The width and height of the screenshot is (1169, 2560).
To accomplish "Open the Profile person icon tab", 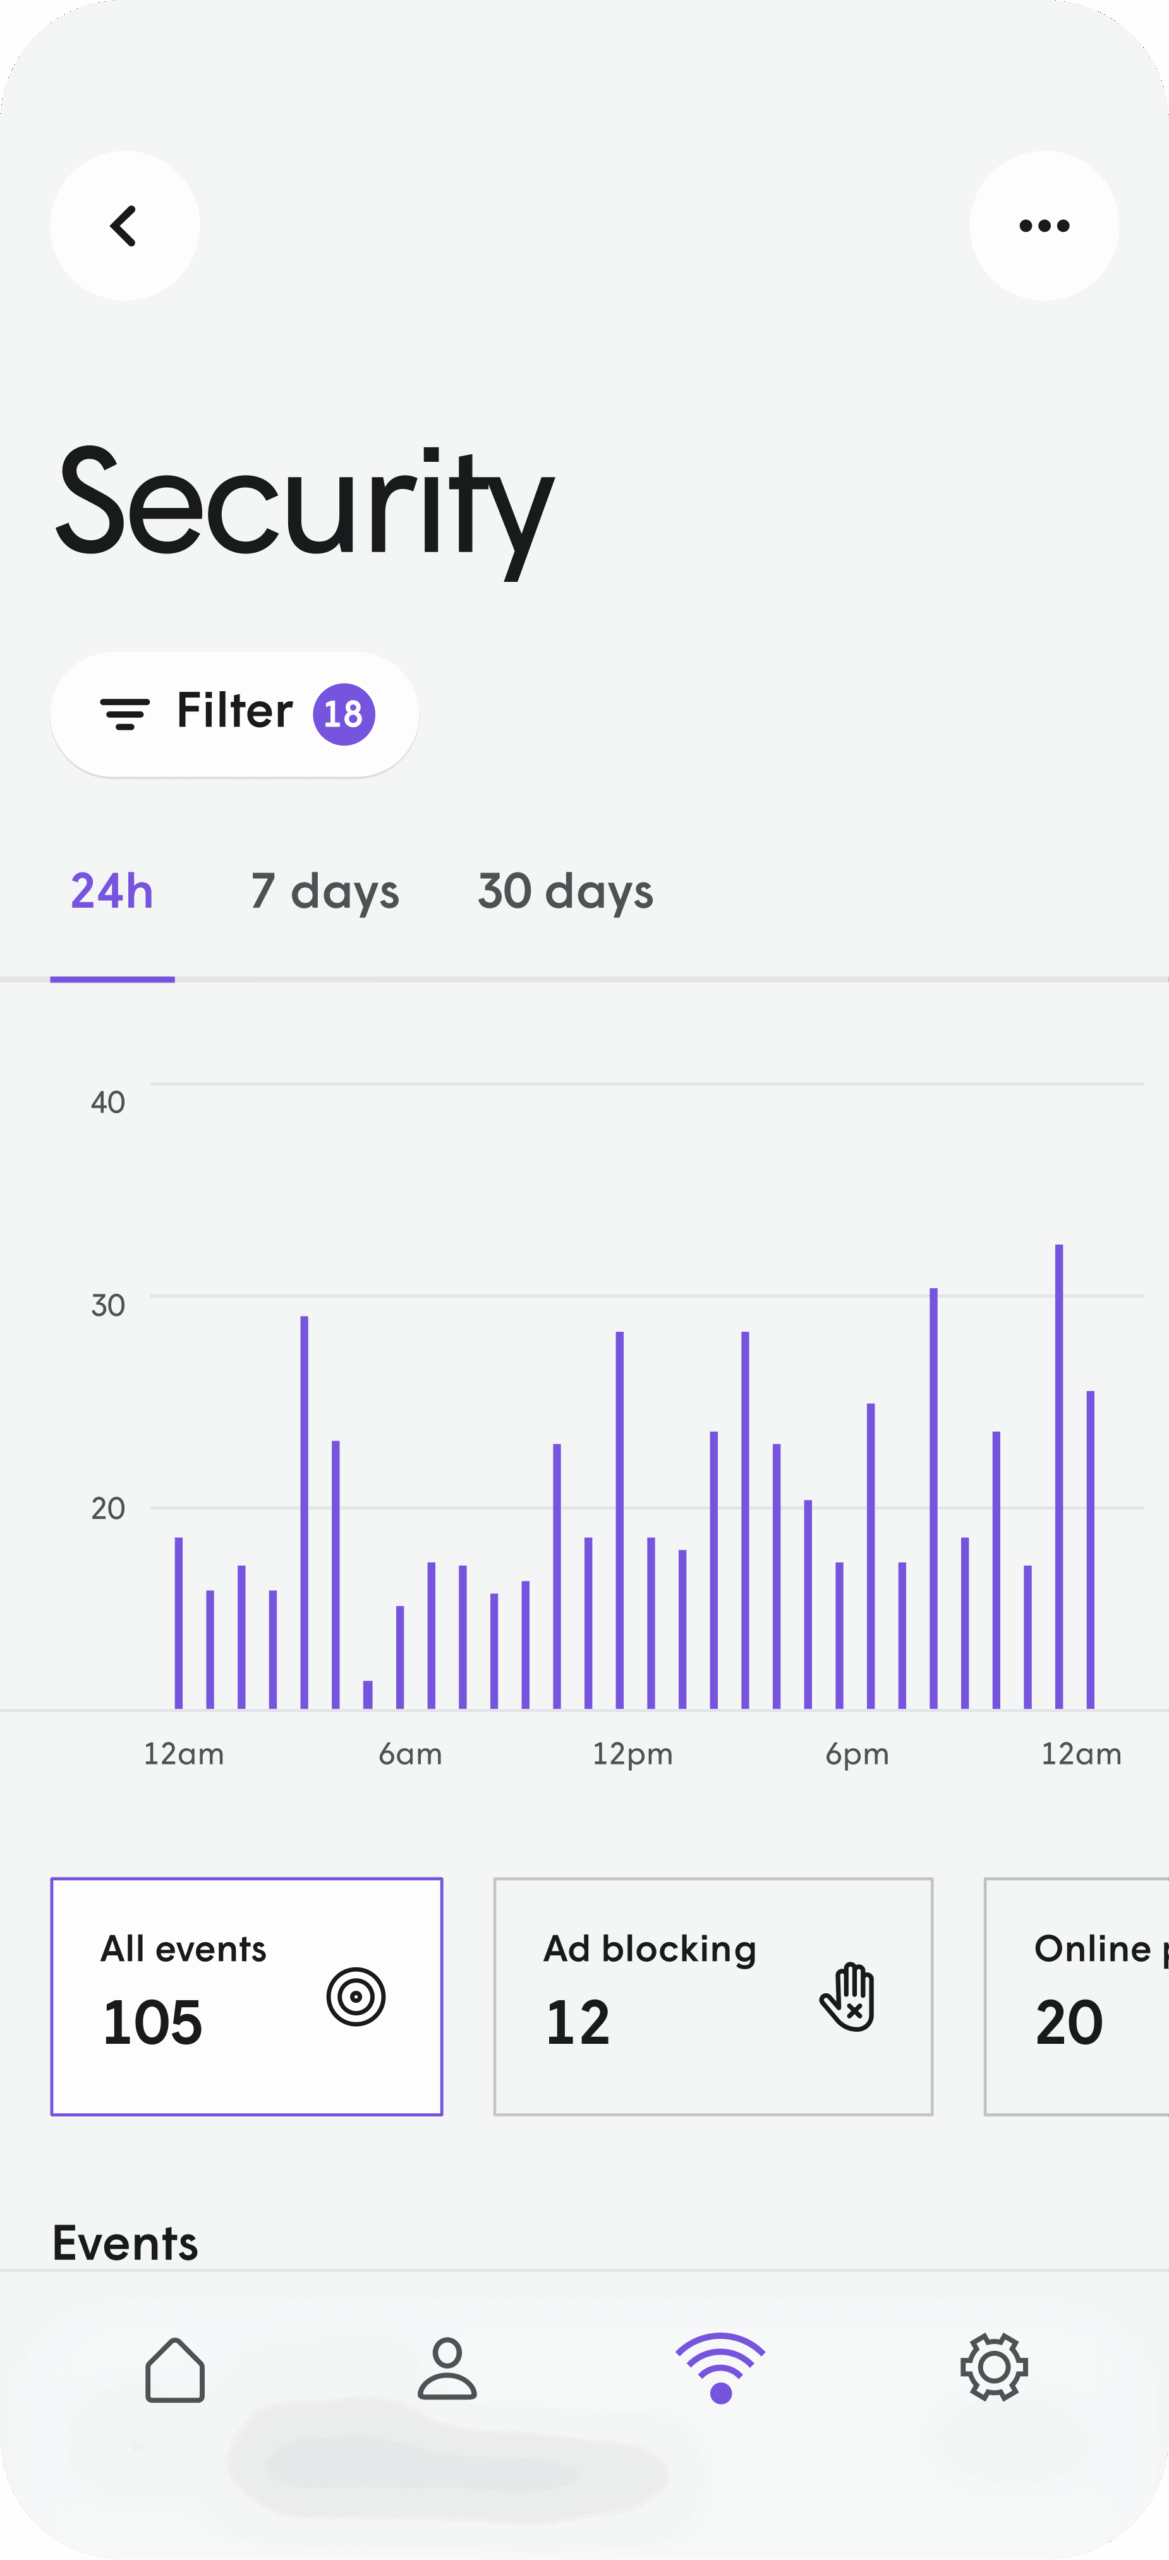I will point(447,2369).
